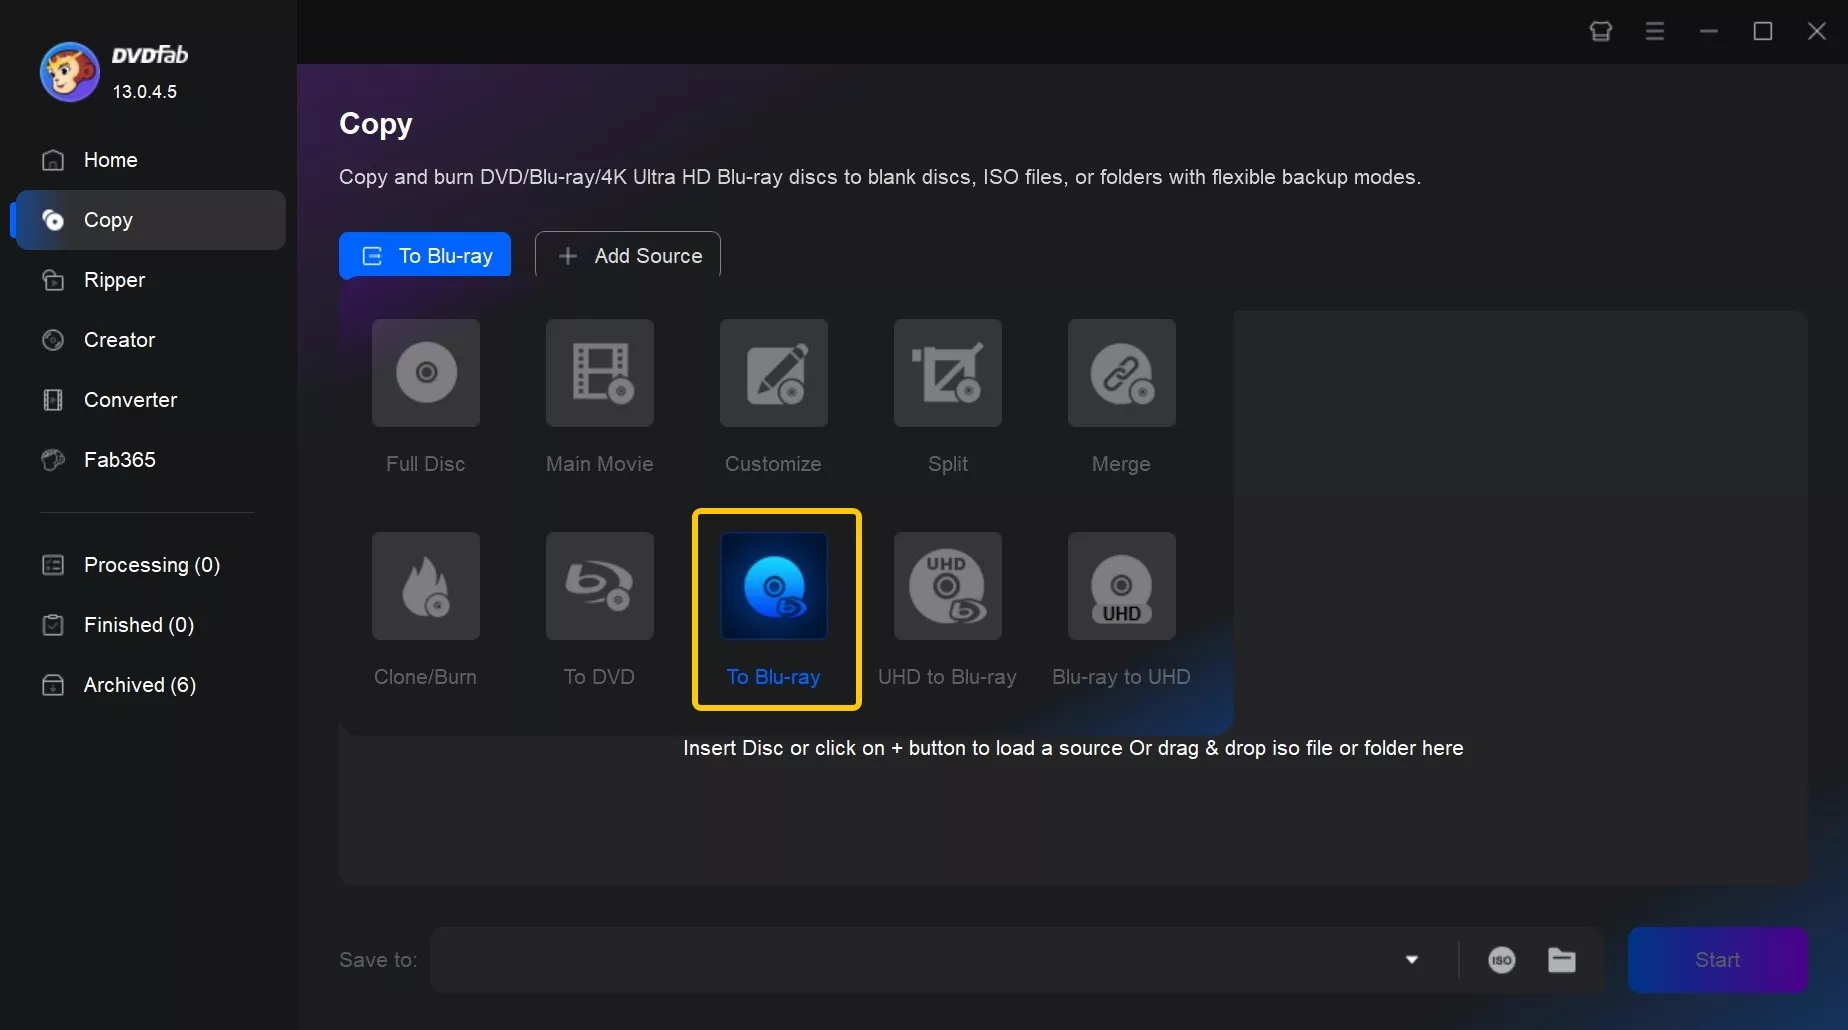Select the Blu-ray to UHD mode
This screenshot has width=1848, height=1030.
(x=1120, y=608)
